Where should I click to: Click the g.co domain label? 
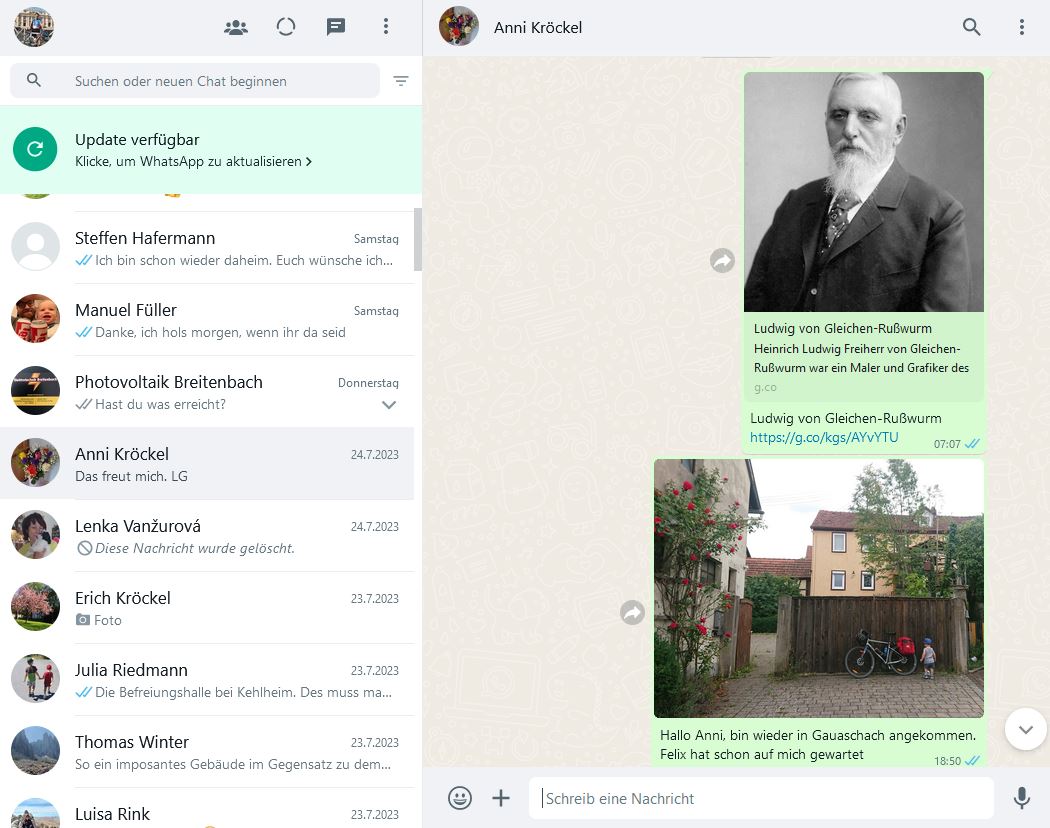point(765,387)
